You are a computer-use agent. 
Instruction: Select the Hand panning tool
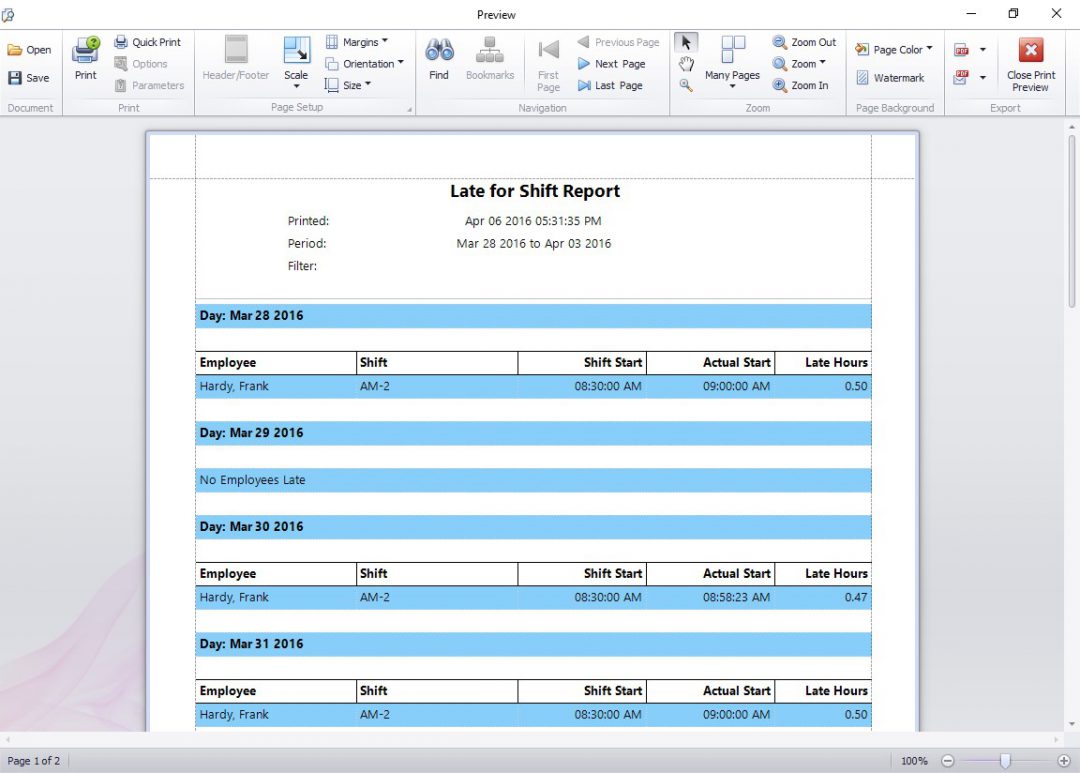(686, 62)
